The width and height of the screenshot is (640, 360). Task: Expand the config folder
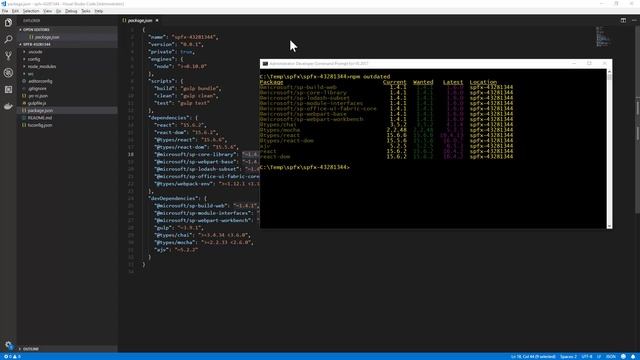[x=34, y=59]
